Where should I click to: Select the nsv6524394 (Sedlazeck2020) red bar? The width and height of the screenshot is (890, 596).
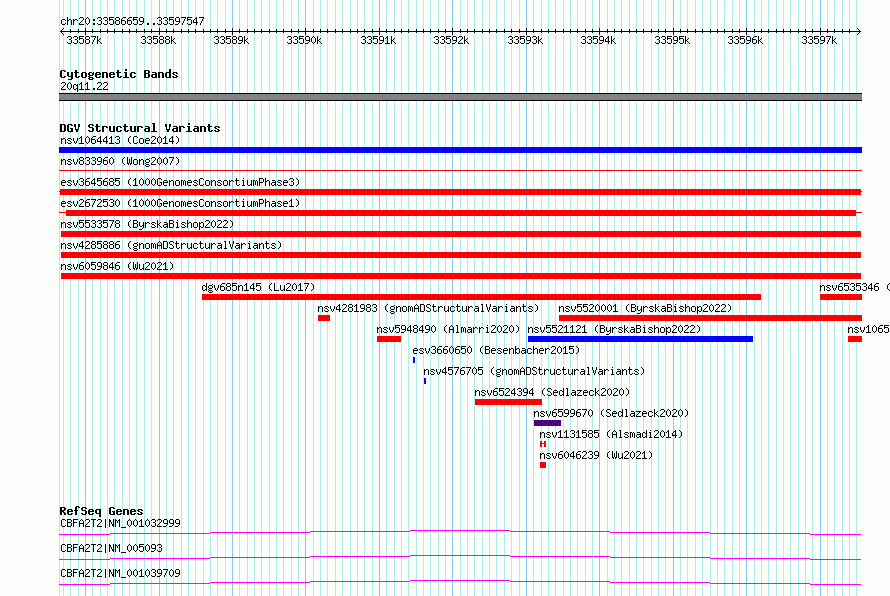tap(508, 402)
